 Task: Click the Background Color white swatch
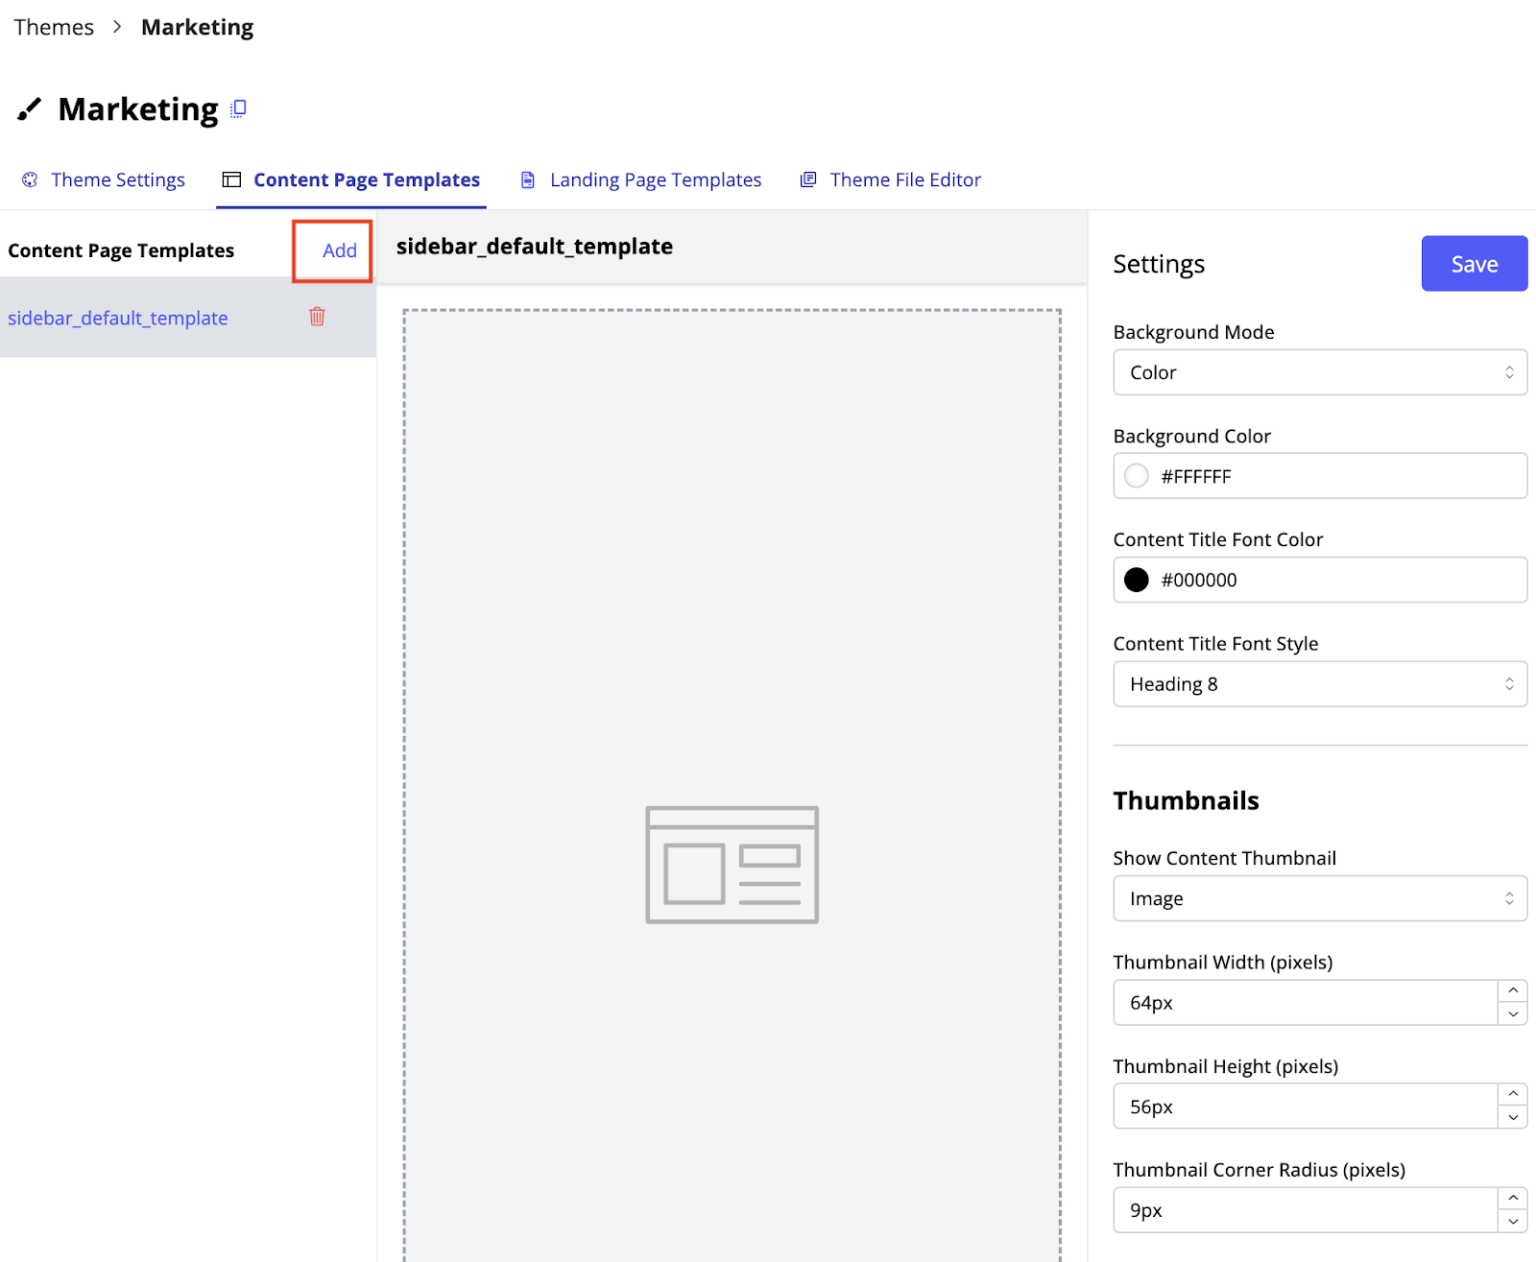point(1136,476)
